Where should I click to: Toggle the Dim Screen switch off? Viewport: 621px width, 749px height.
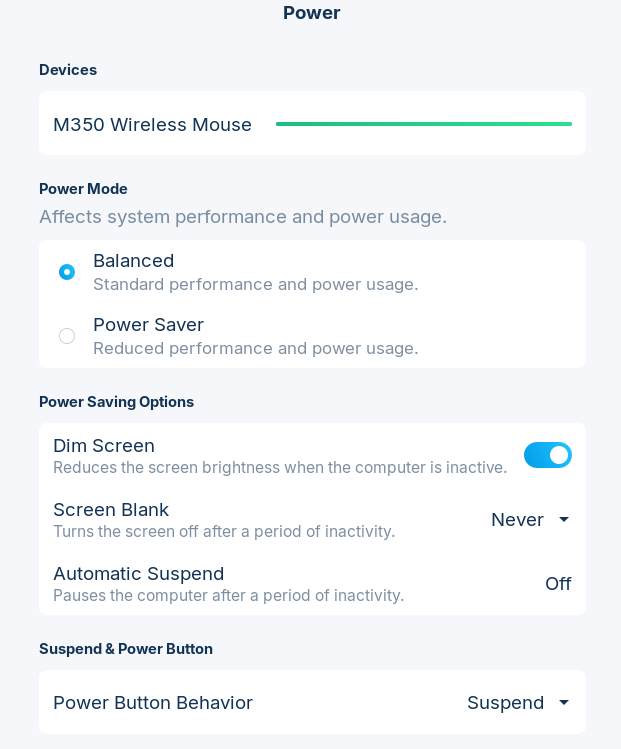coord(548,455)
